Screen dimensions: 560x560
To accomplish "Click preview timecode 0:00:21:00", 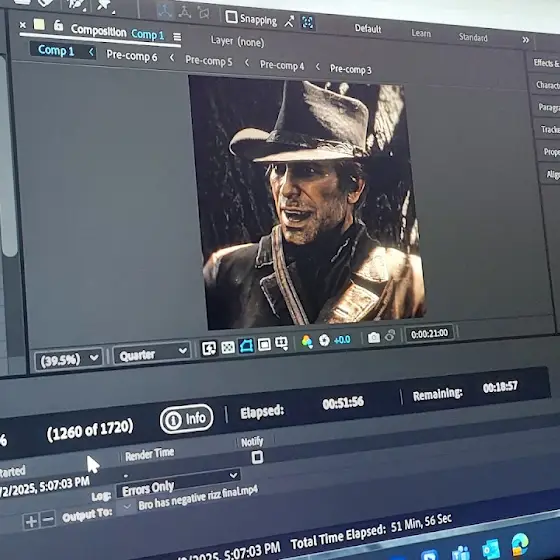I will tap(429, 334).
